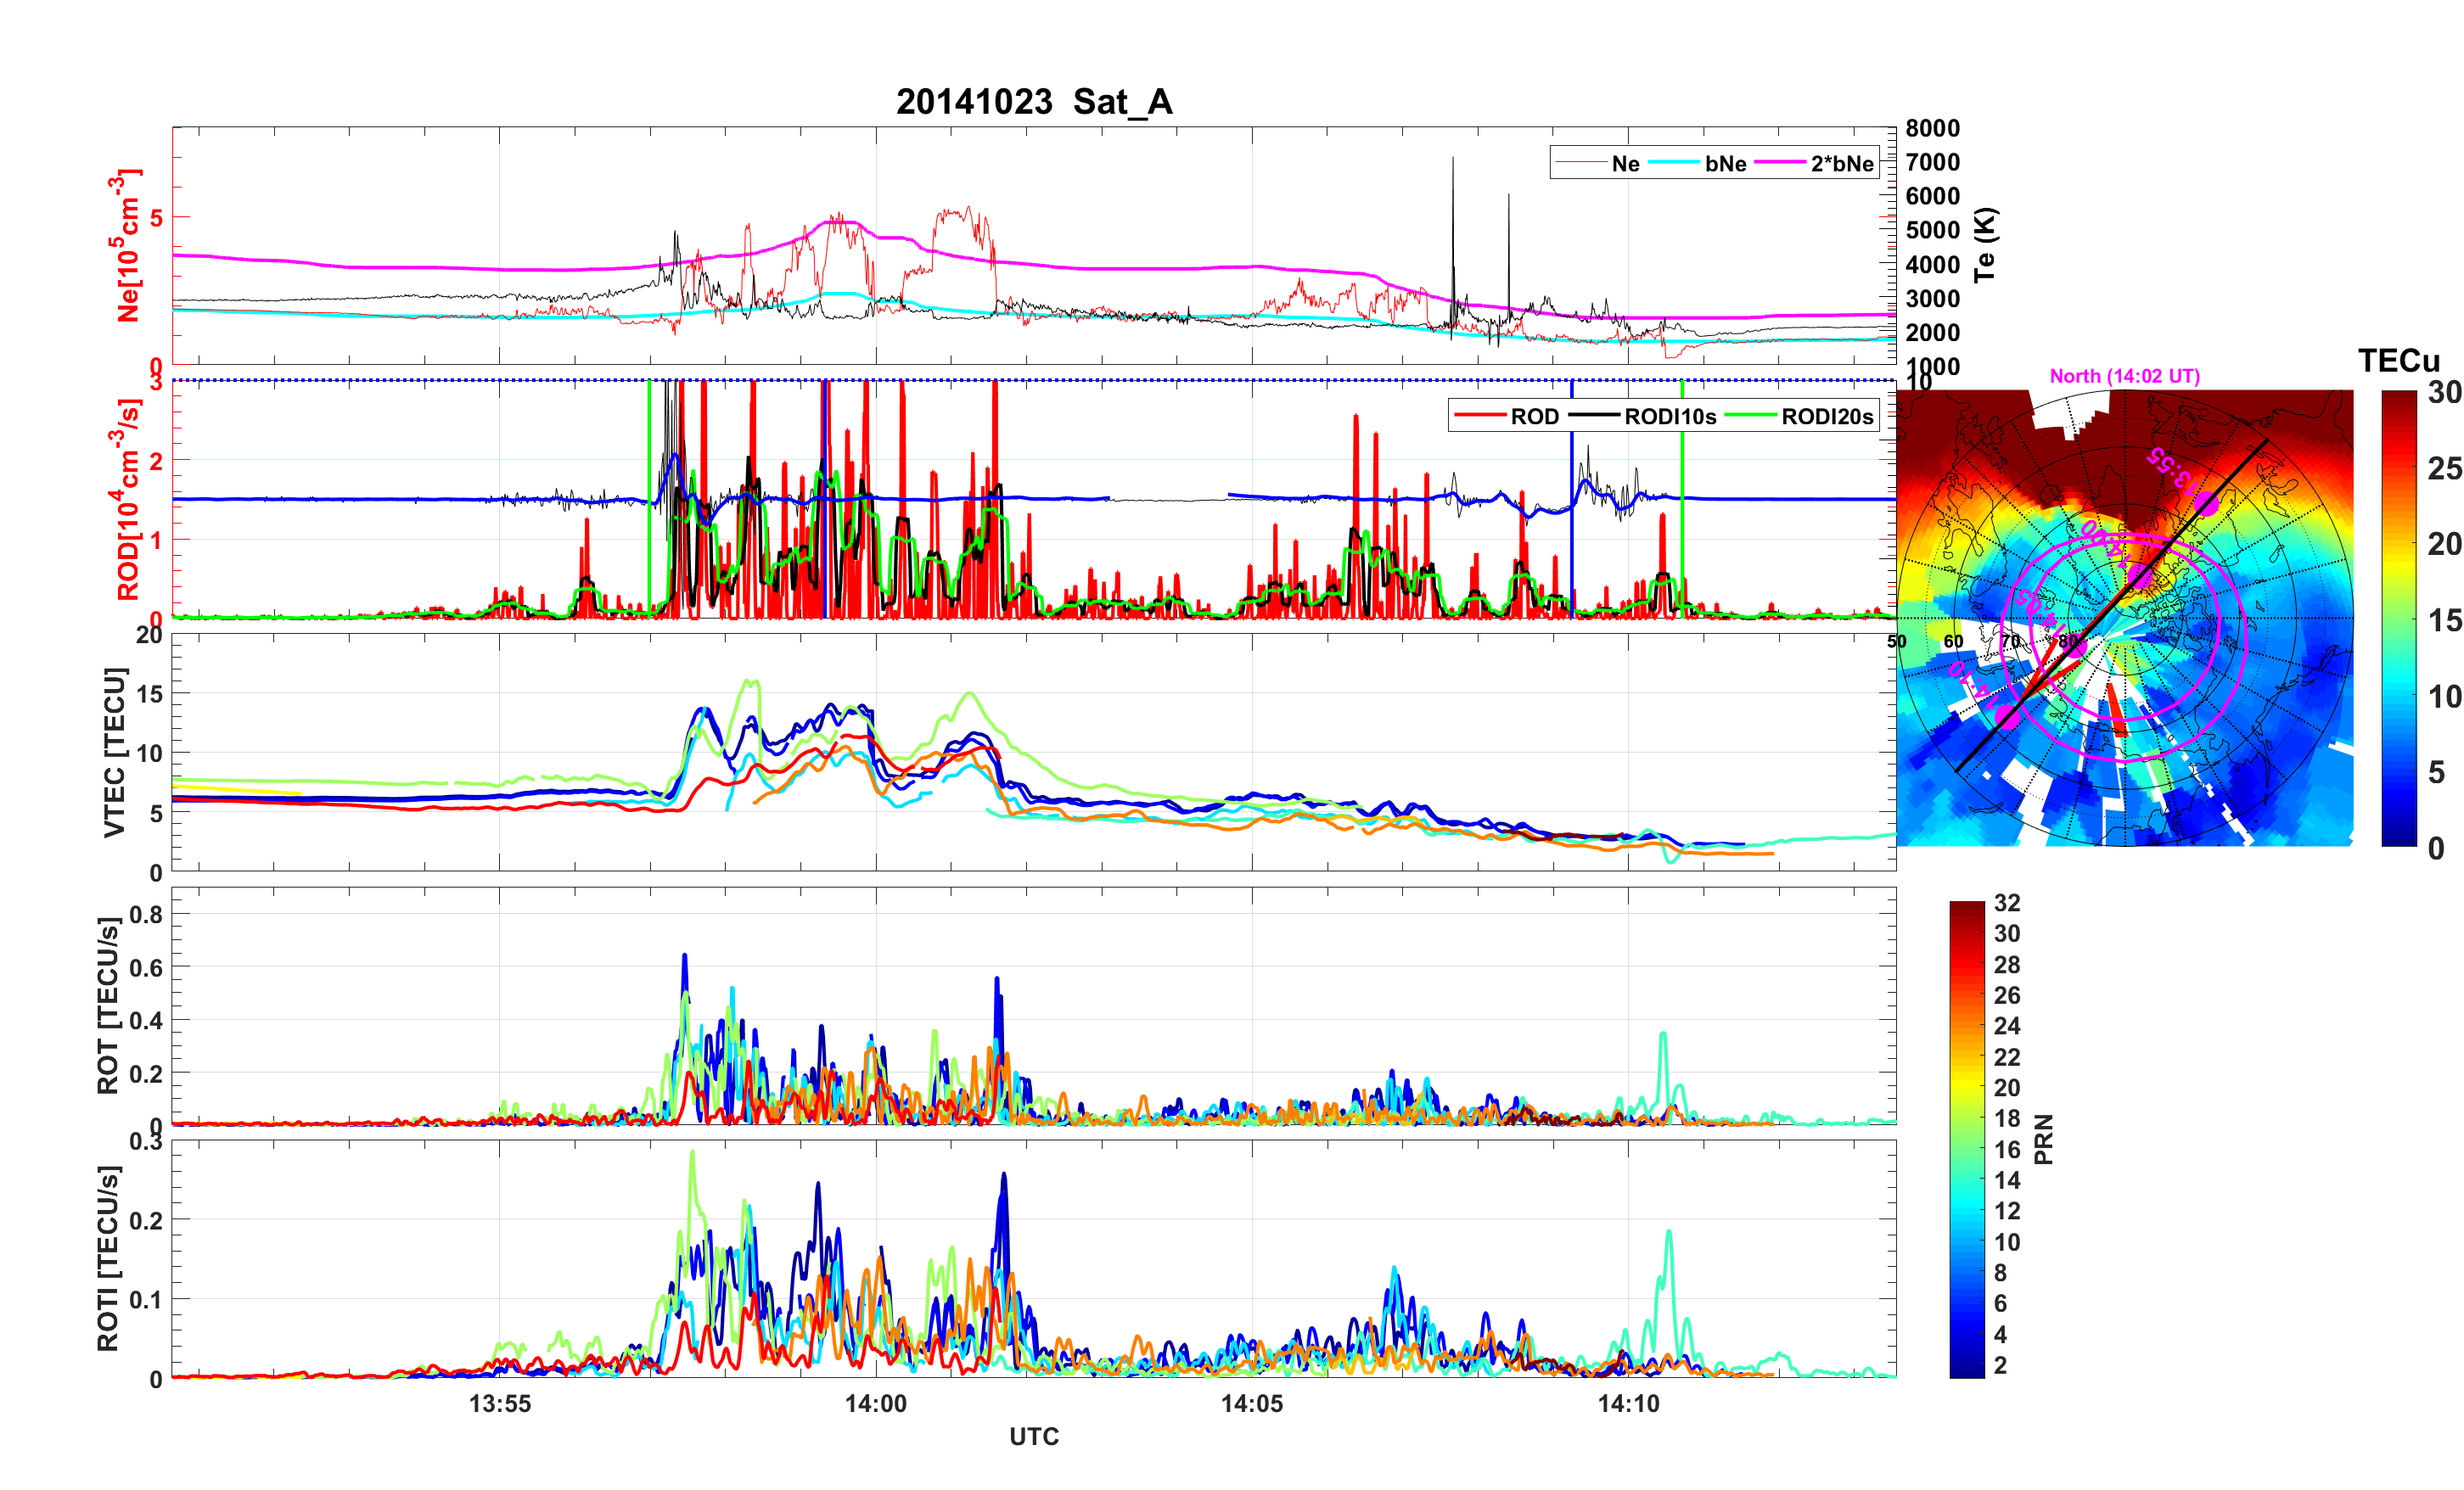Click the 14:10 tick label on the time axis

pos(1627,1404)
